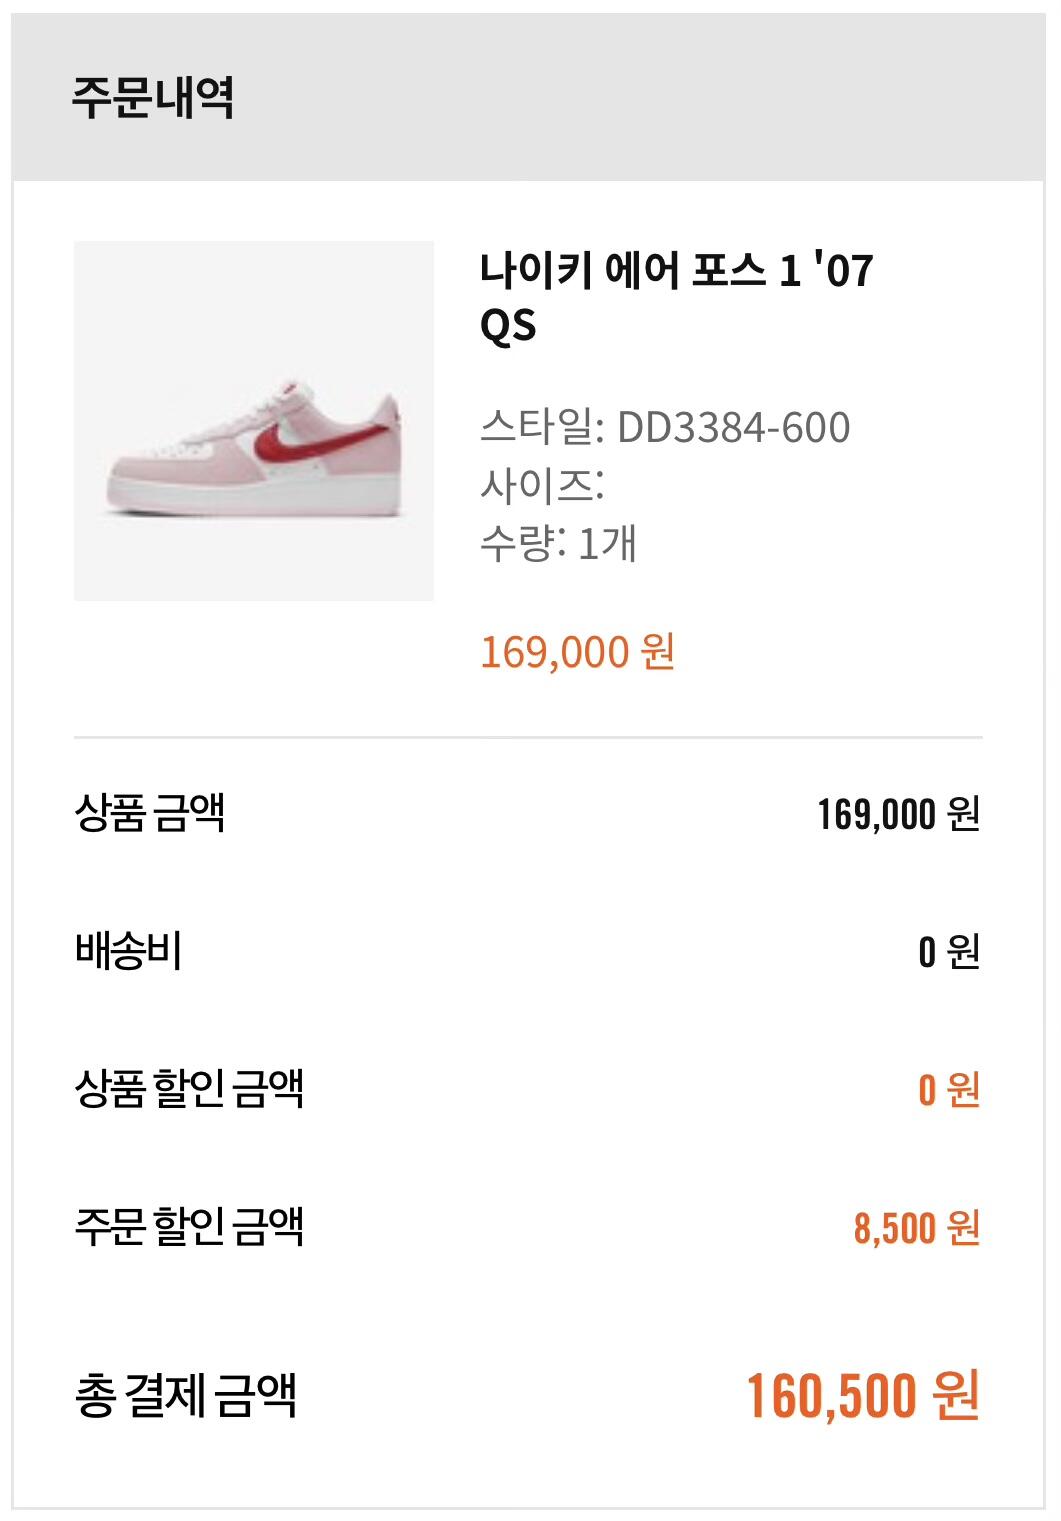Click the 160,500 원 total payment amount
1061x1521 pixels.
click(862, 1396)
